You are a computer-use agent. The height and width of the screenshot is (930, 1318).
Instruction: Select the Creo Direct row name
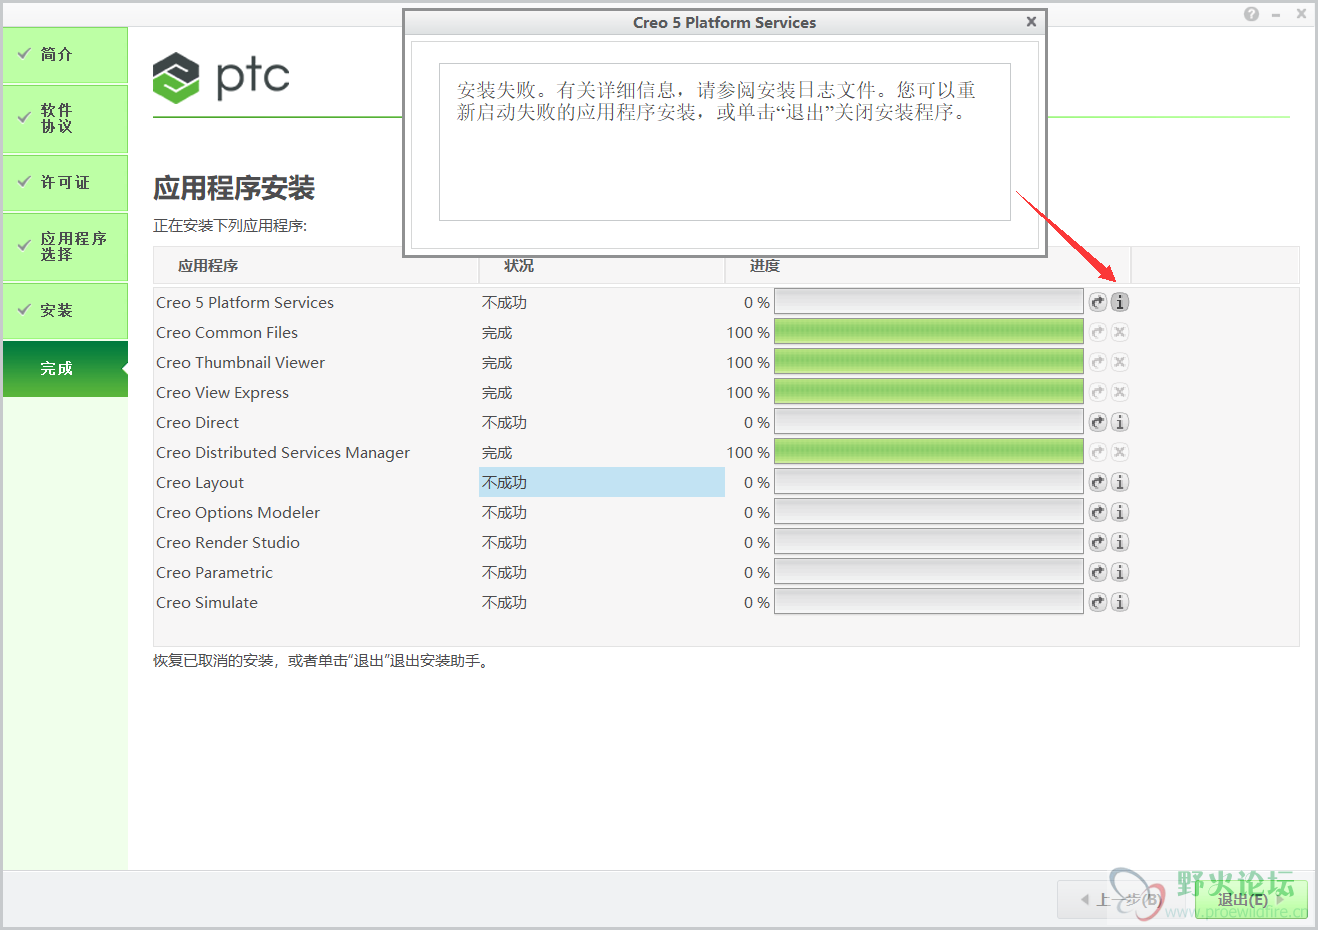pyautogui.click(x=197, y=422)
